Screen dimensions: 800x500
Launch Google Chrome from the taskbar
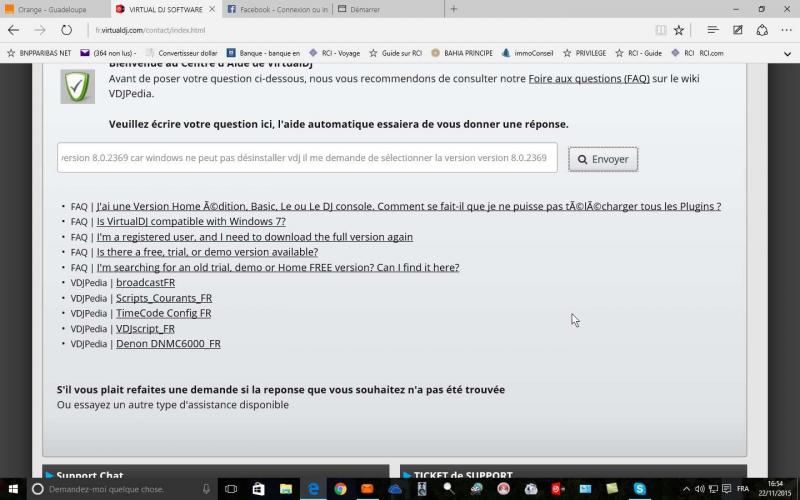pyautogui.click(x=340, y=489)
